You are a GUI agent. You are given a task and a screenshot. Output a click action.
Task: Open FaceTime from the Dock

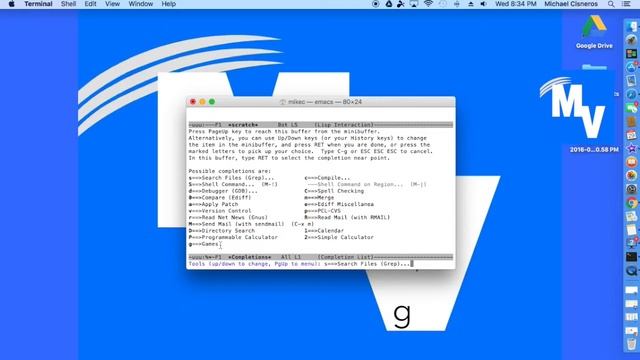(x=631, y=108)
